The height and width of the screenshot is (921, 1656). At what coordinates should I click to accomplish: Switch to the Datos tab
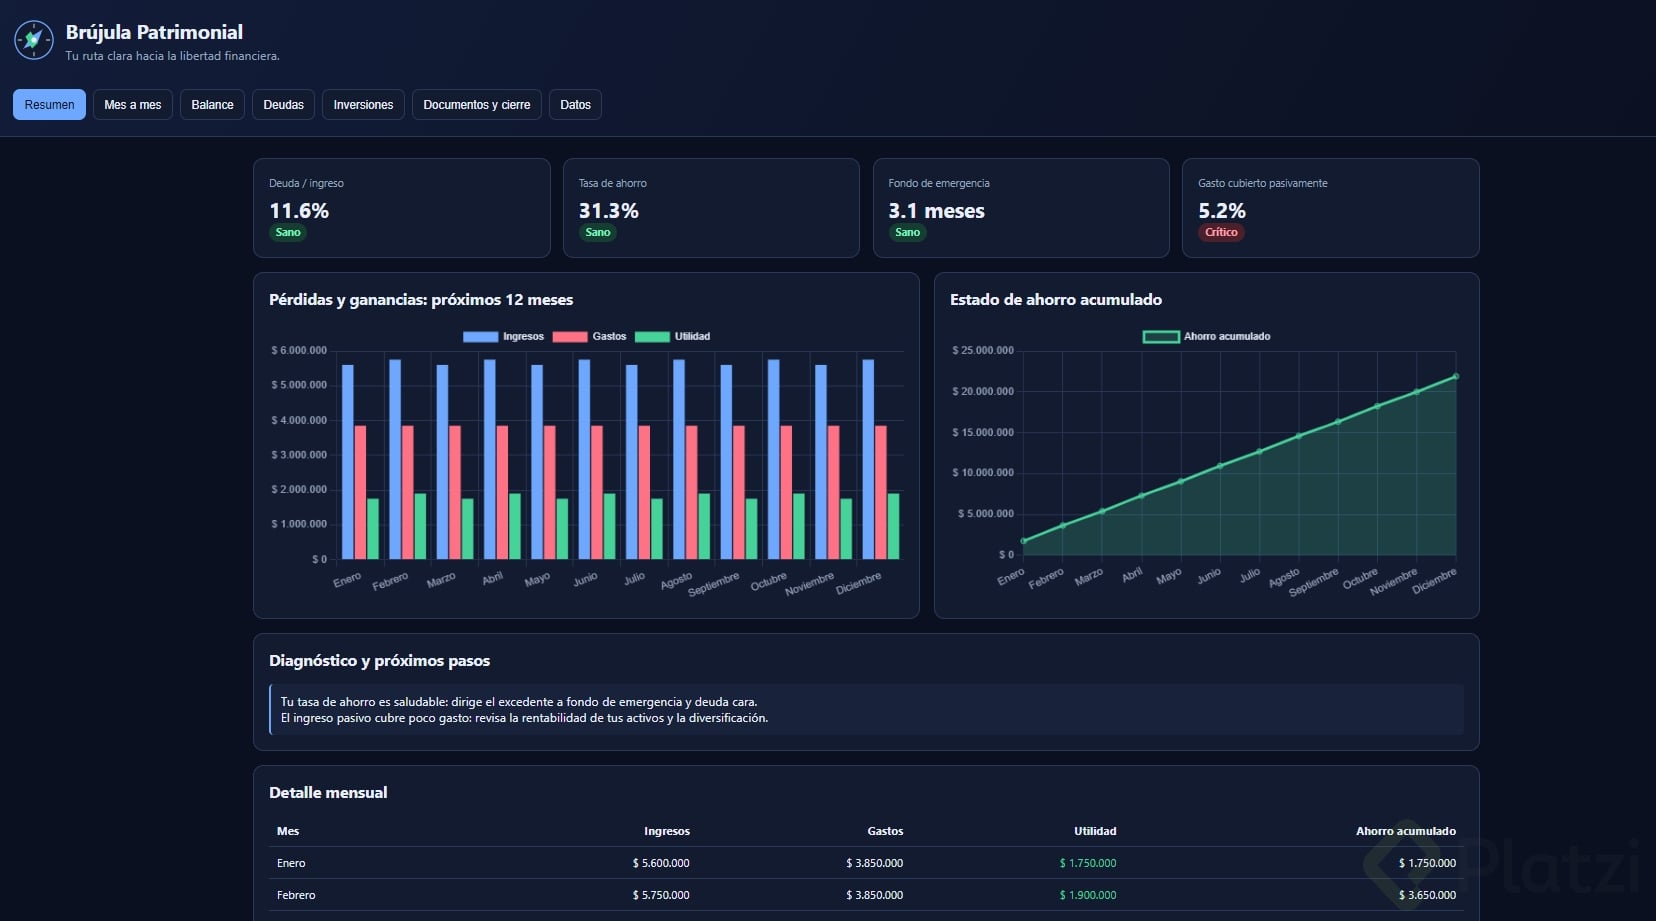575,105
